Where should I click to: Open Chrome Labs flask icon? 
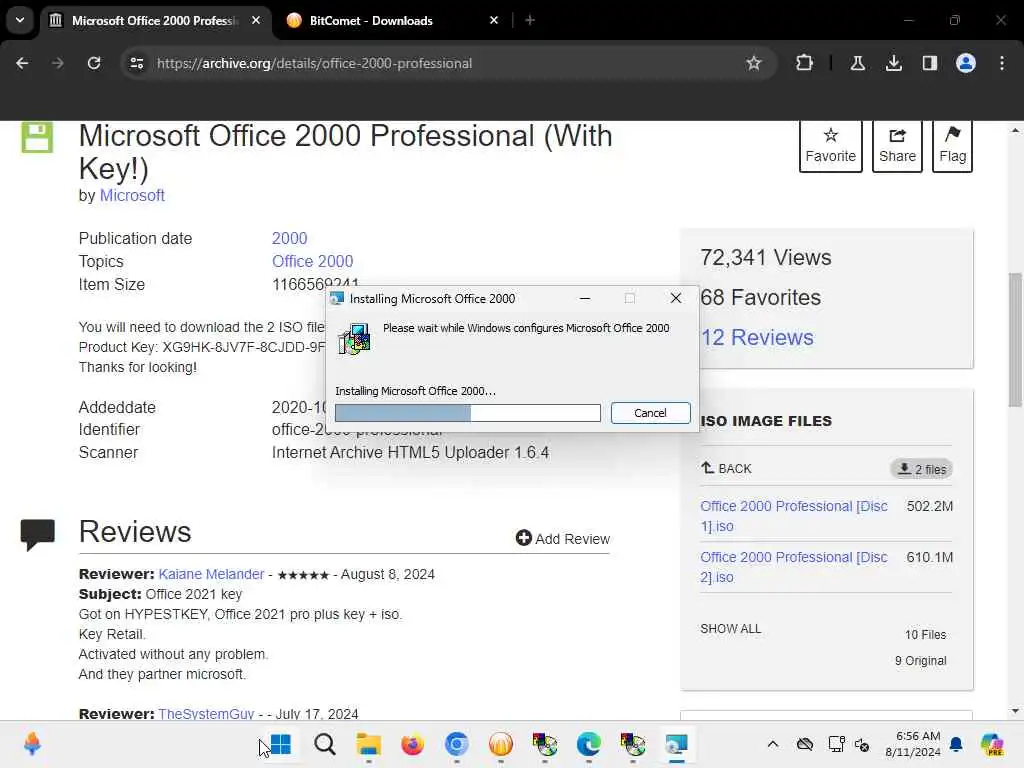(x=857, y=63)
